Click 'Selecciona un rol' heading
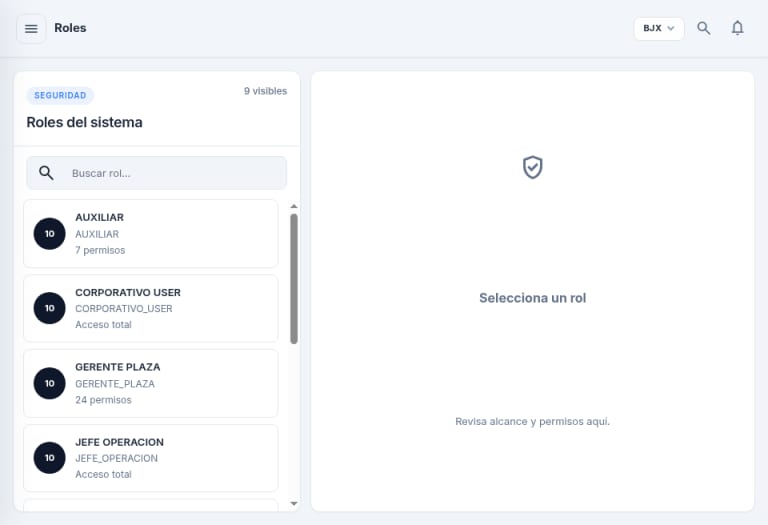Image resolution: width=768 pixels, height=525 pixels. pyautogui.click(x=532, y=298)
